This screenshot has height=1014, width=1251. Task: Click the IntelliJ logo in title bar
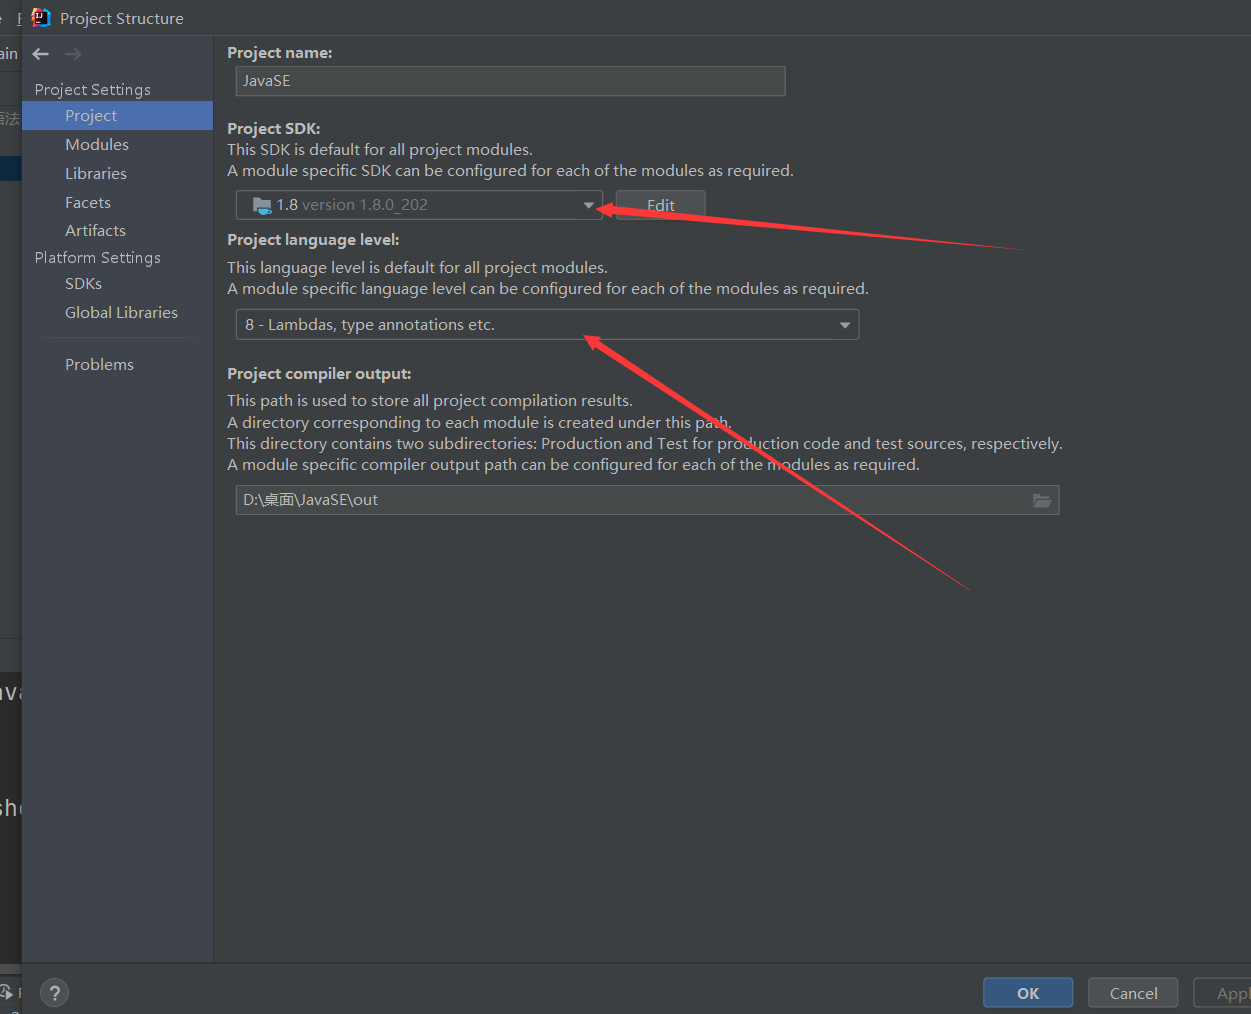pos(41,18)
